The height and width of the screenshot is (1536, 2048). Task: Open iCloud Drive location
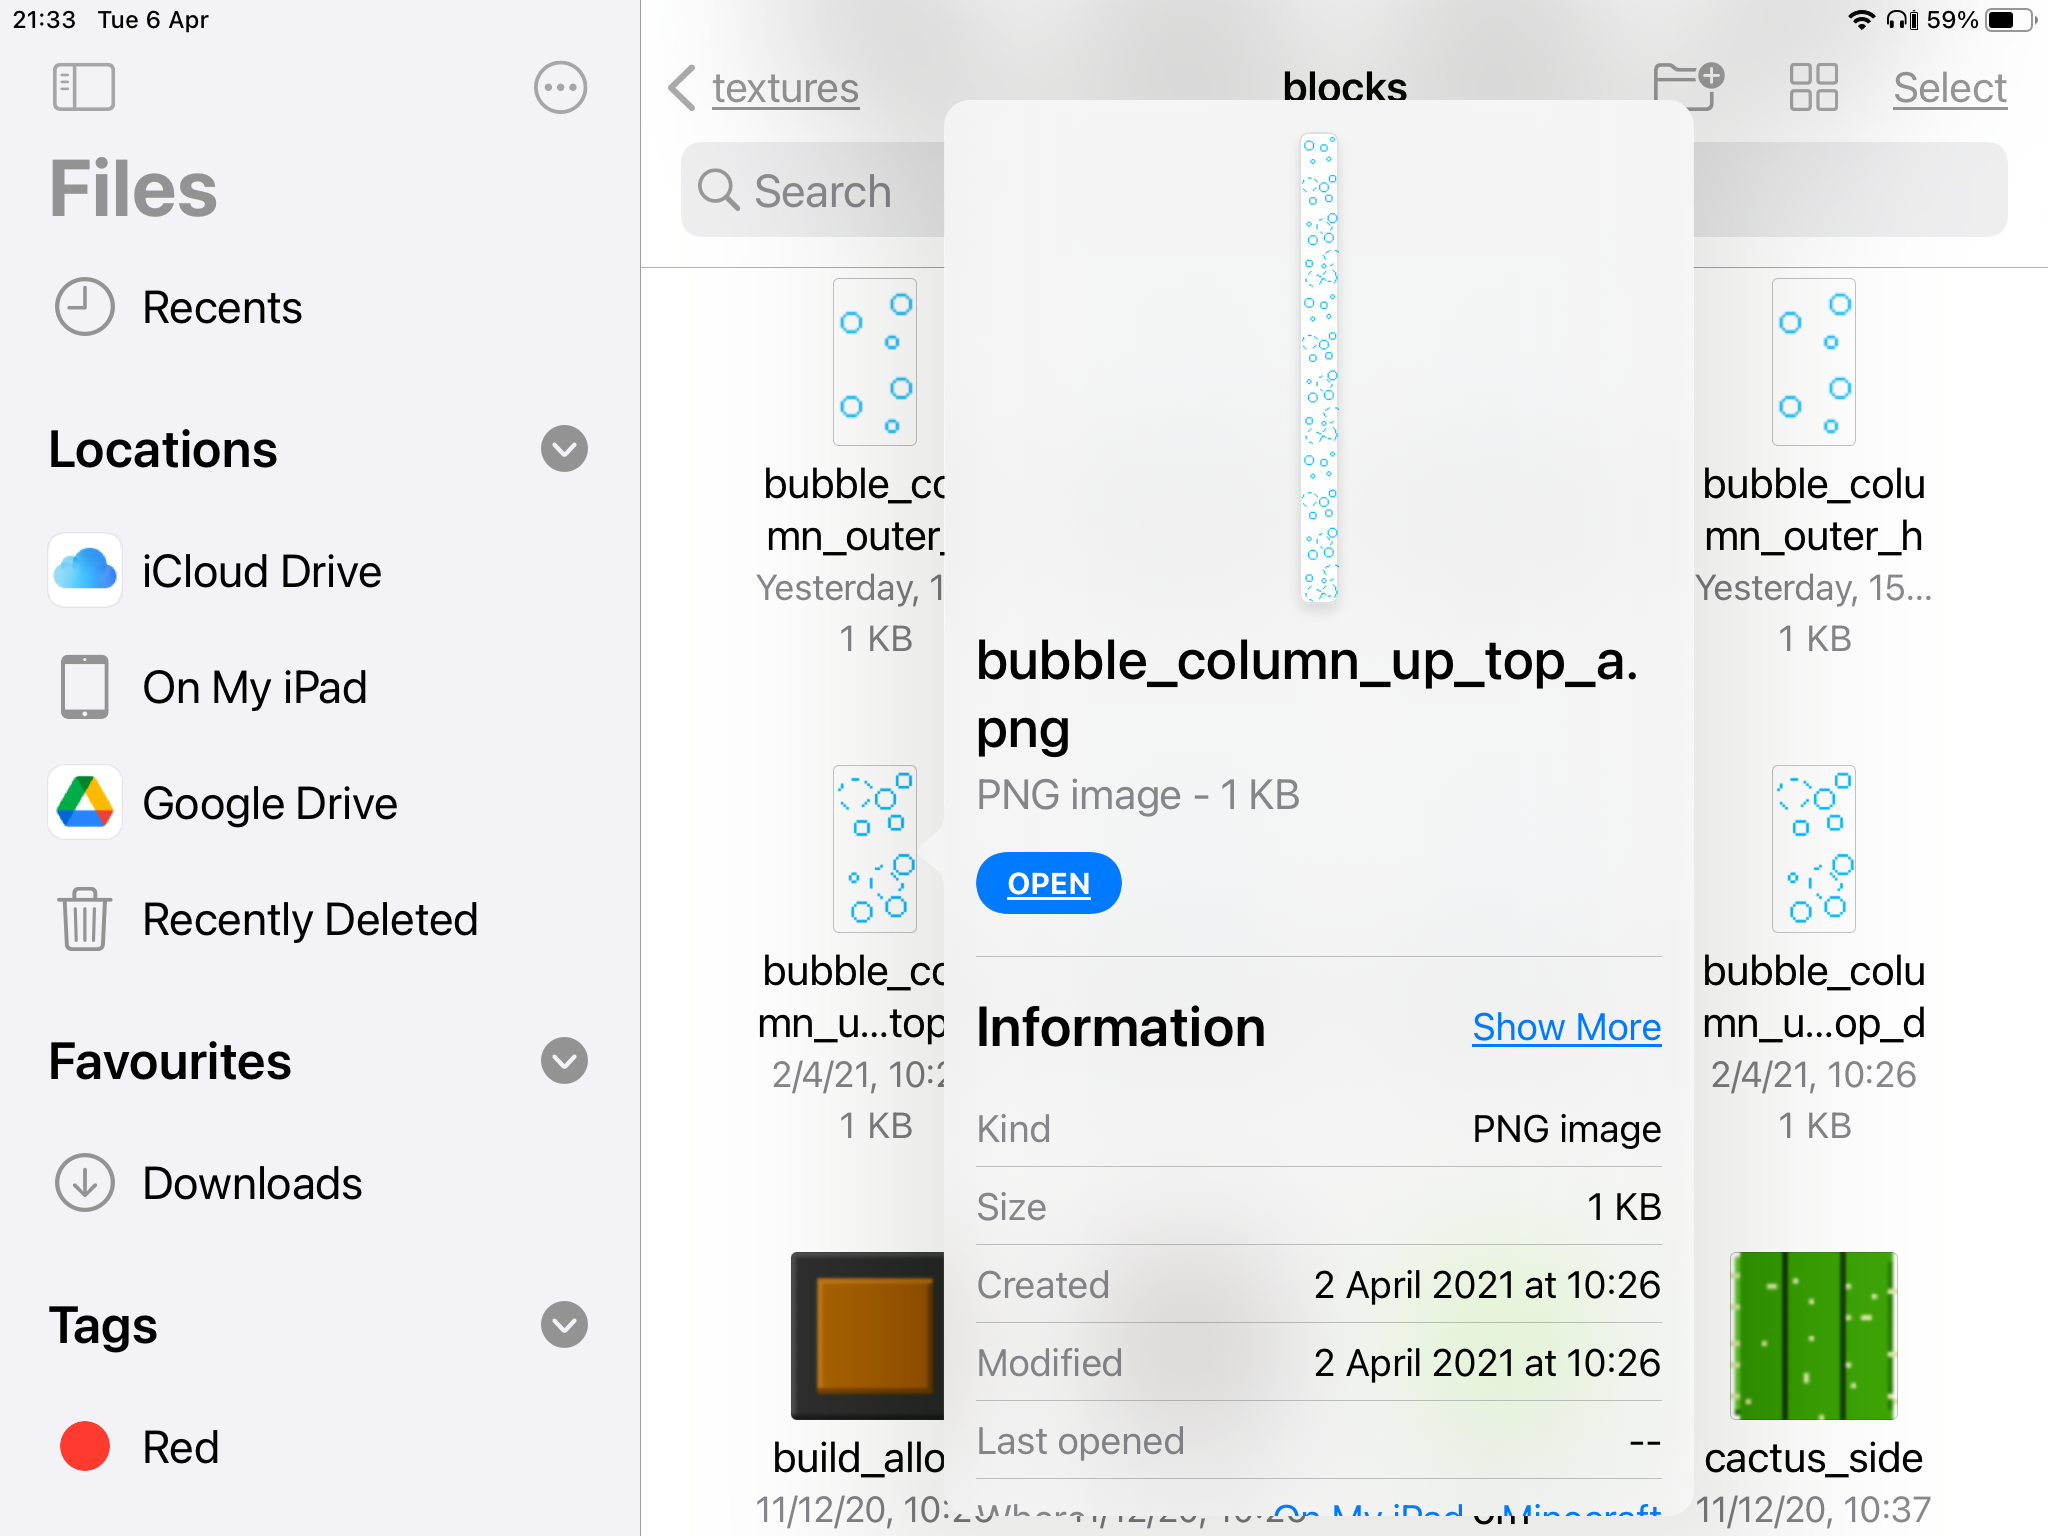coord(260,572)
